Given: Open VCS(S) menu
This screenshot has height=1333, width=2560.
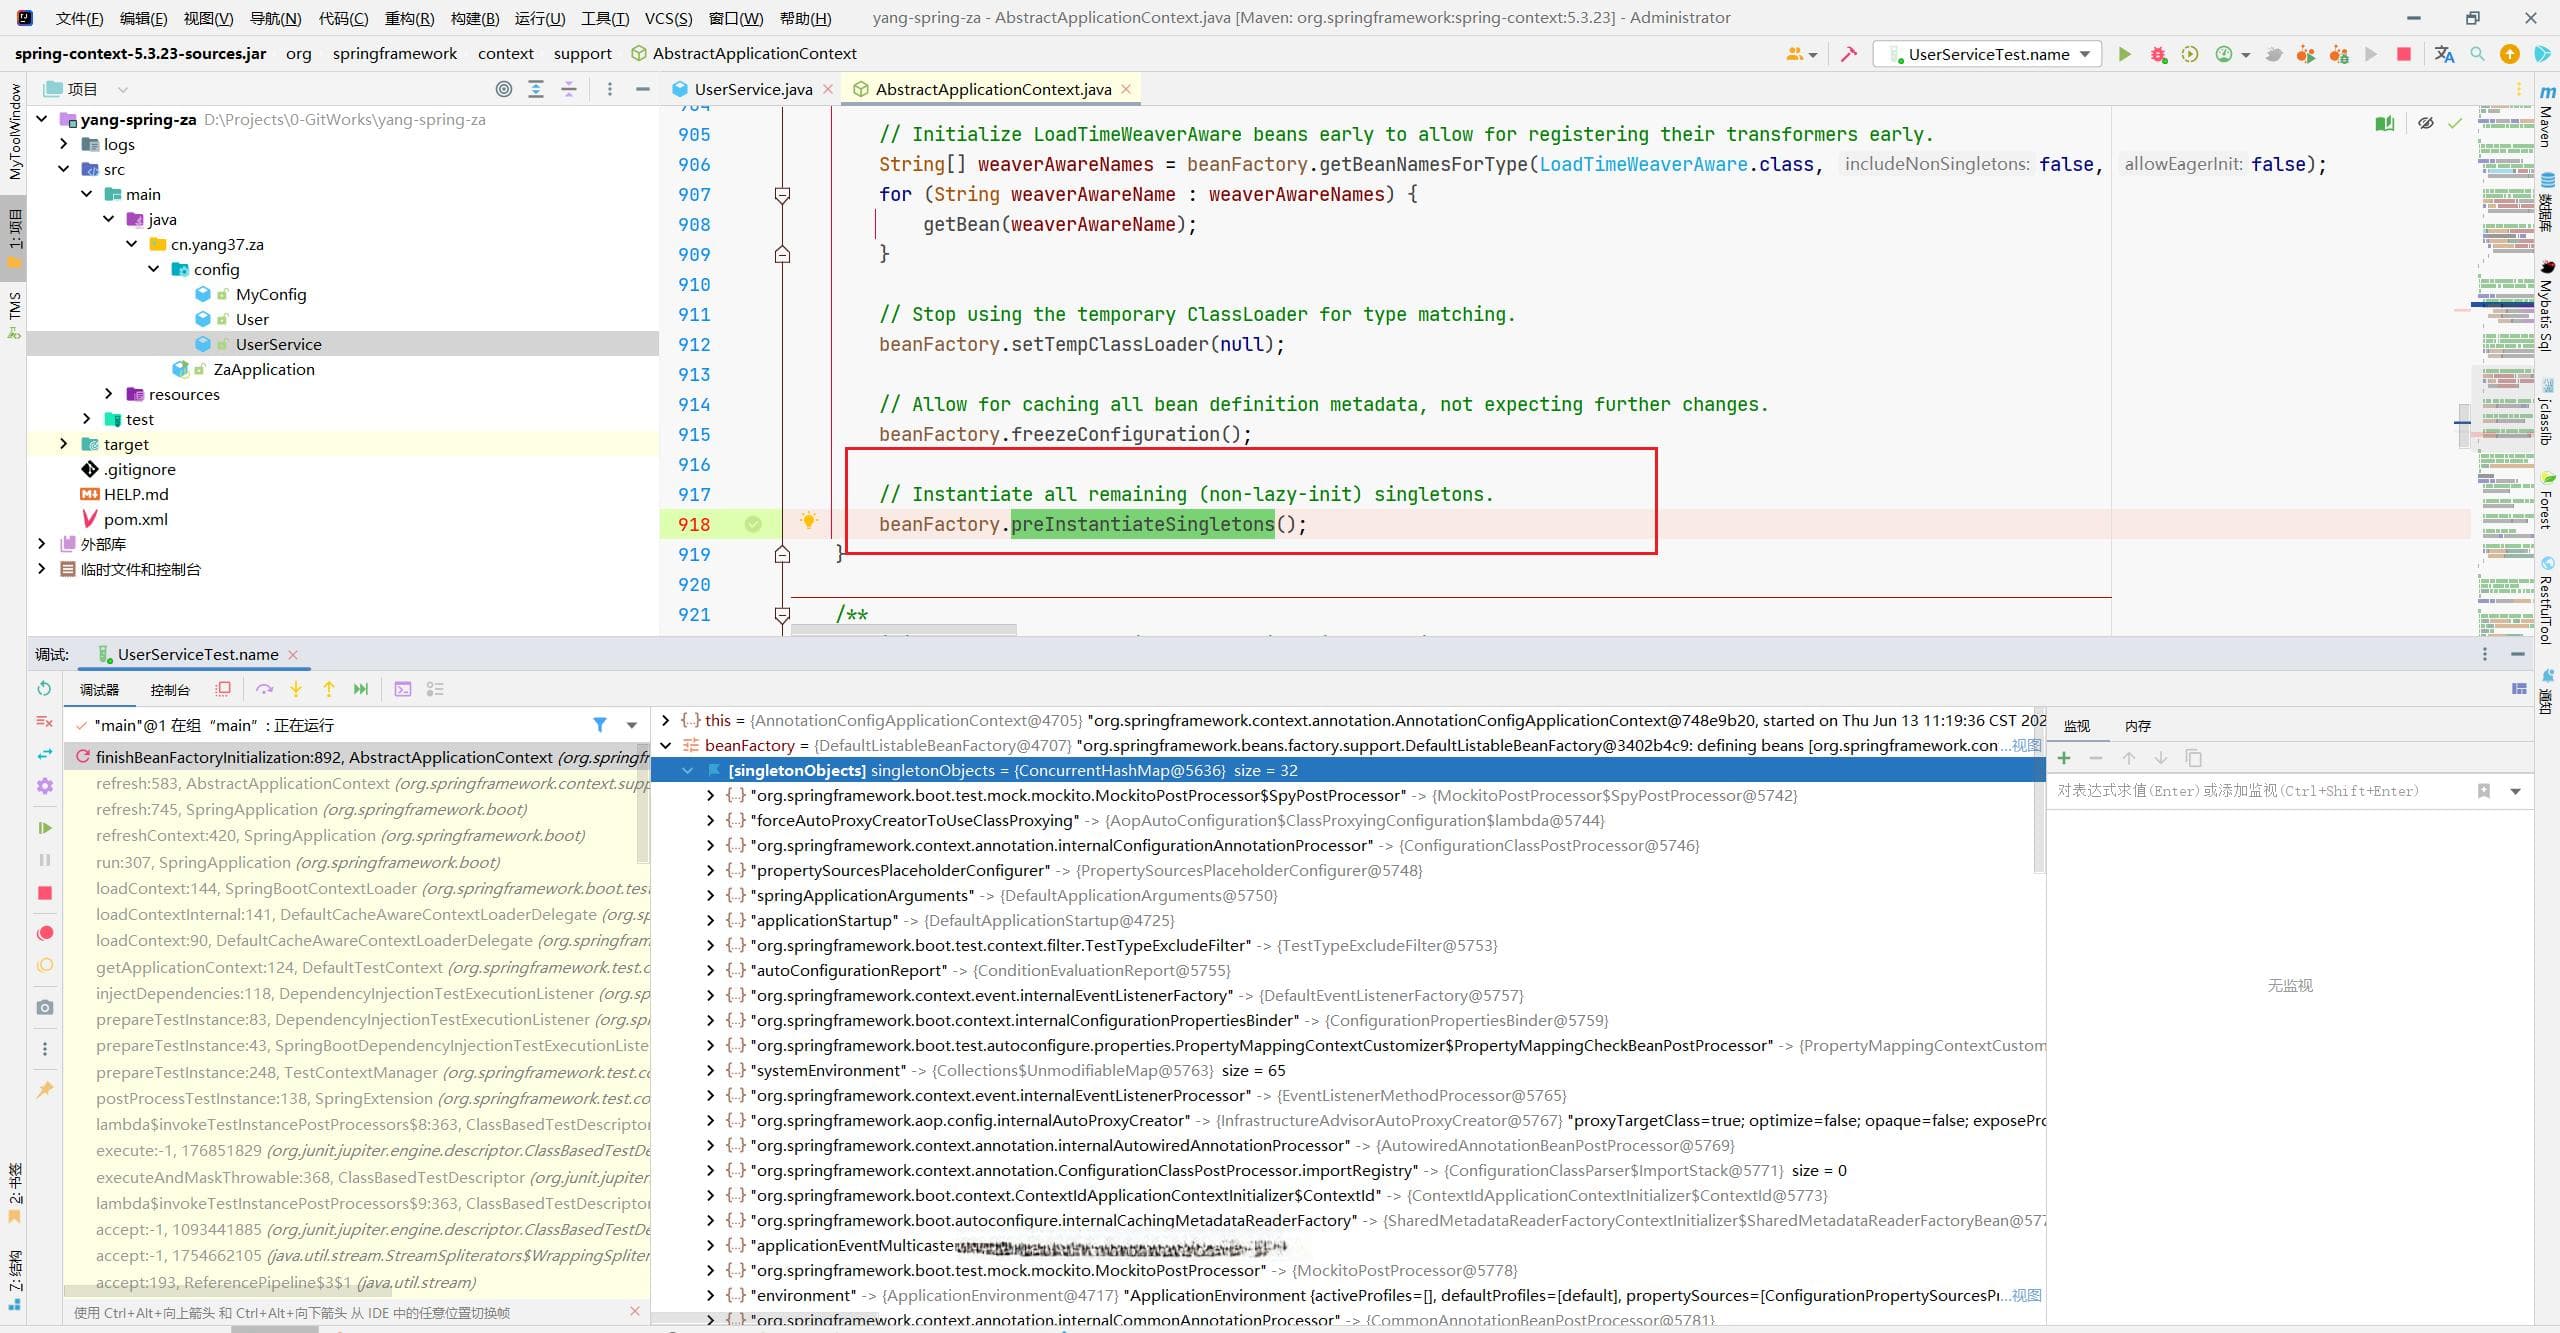Looking at the screenshot, I should point(668,18).
